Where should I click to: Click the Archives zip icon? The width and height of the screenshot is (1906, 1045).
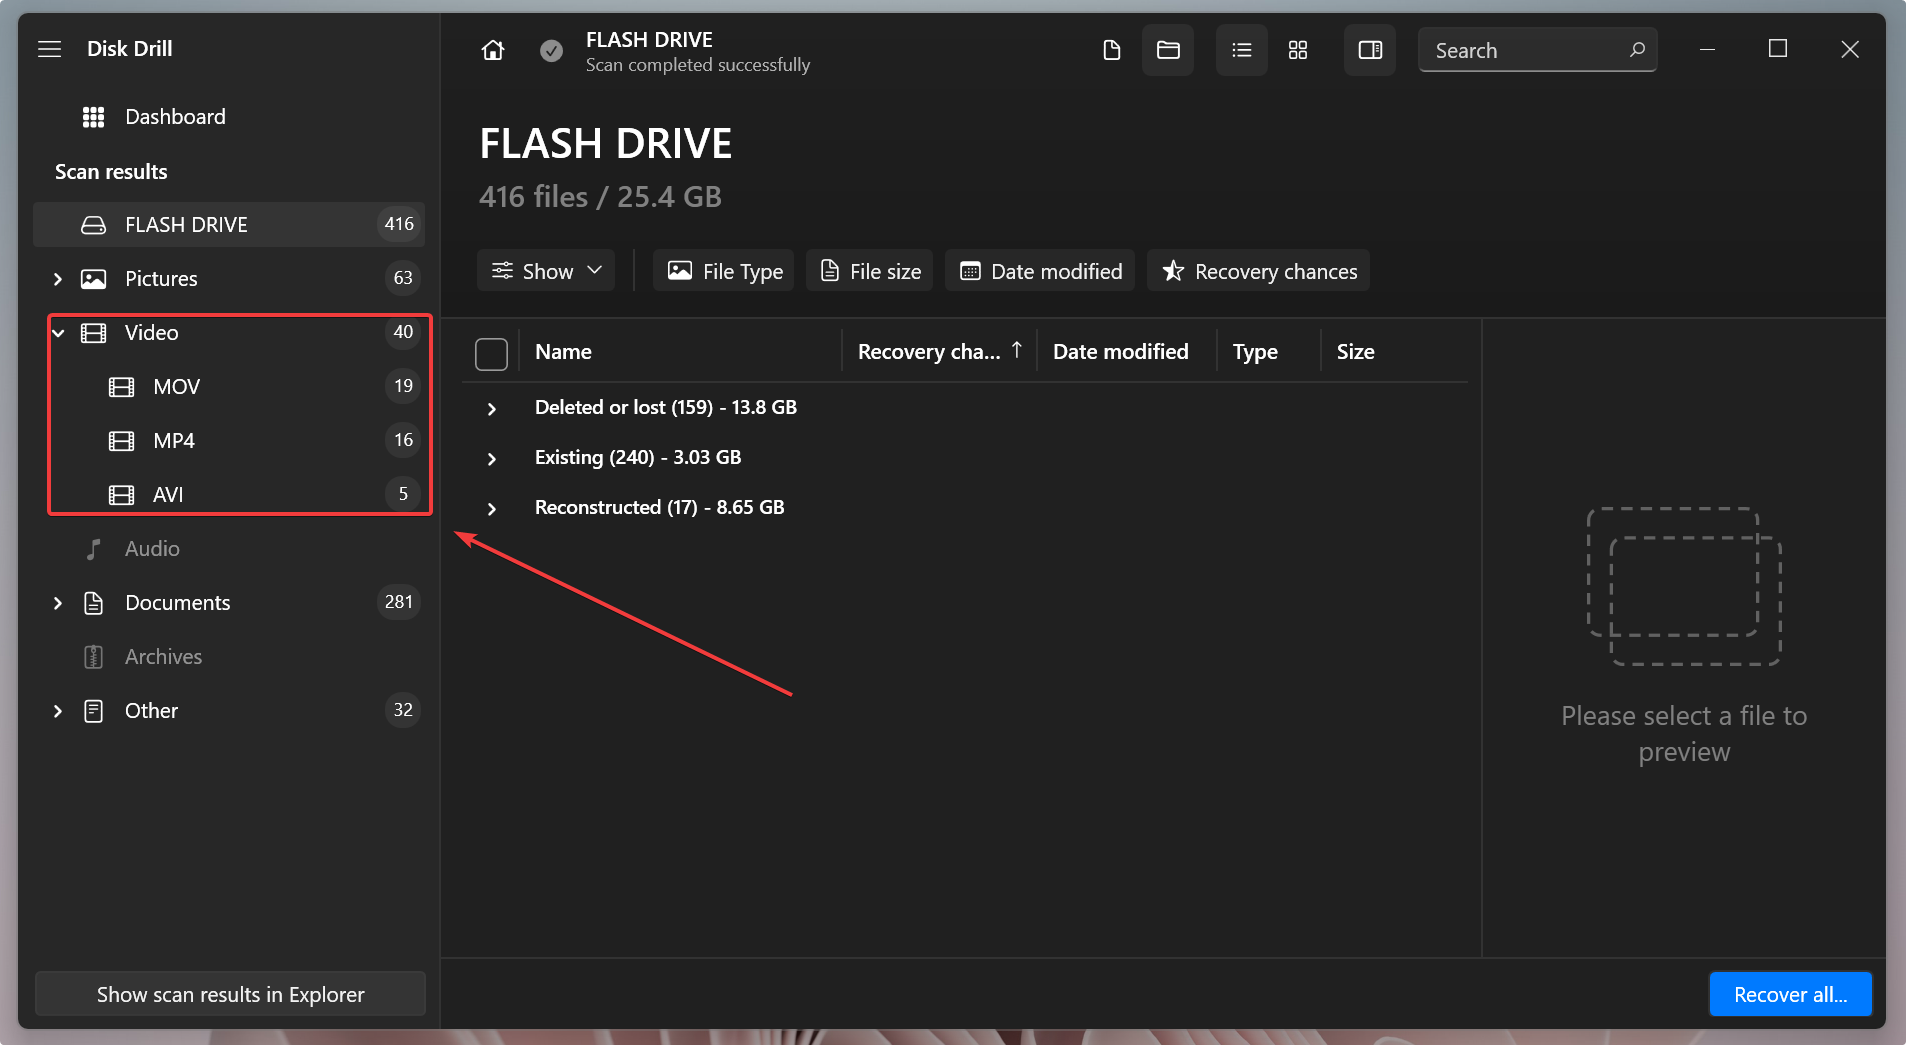pos(93,657)
